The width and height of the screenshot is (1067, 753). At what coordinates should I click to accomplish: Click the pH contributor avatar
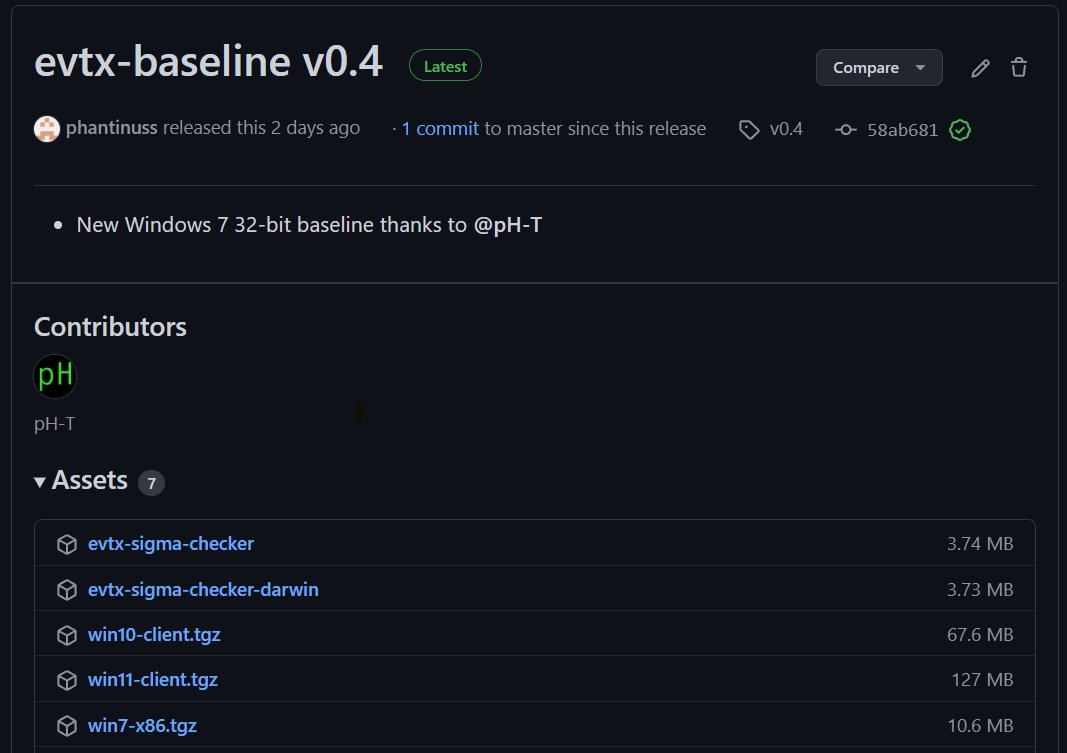[x=55, y=376]
